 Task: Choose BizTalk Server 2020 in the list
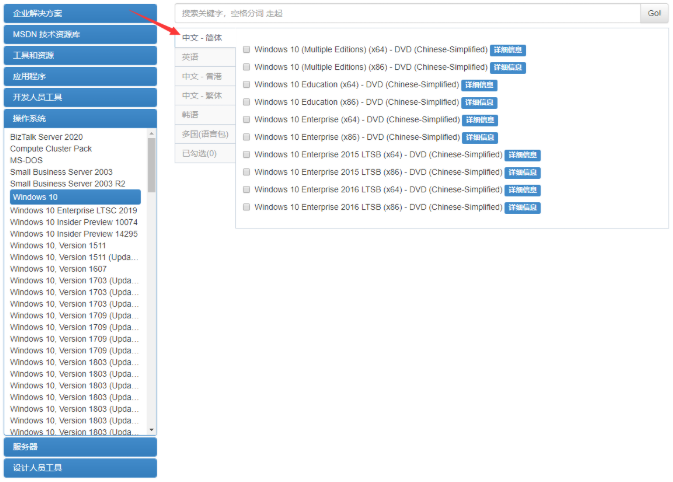point(60,137)
